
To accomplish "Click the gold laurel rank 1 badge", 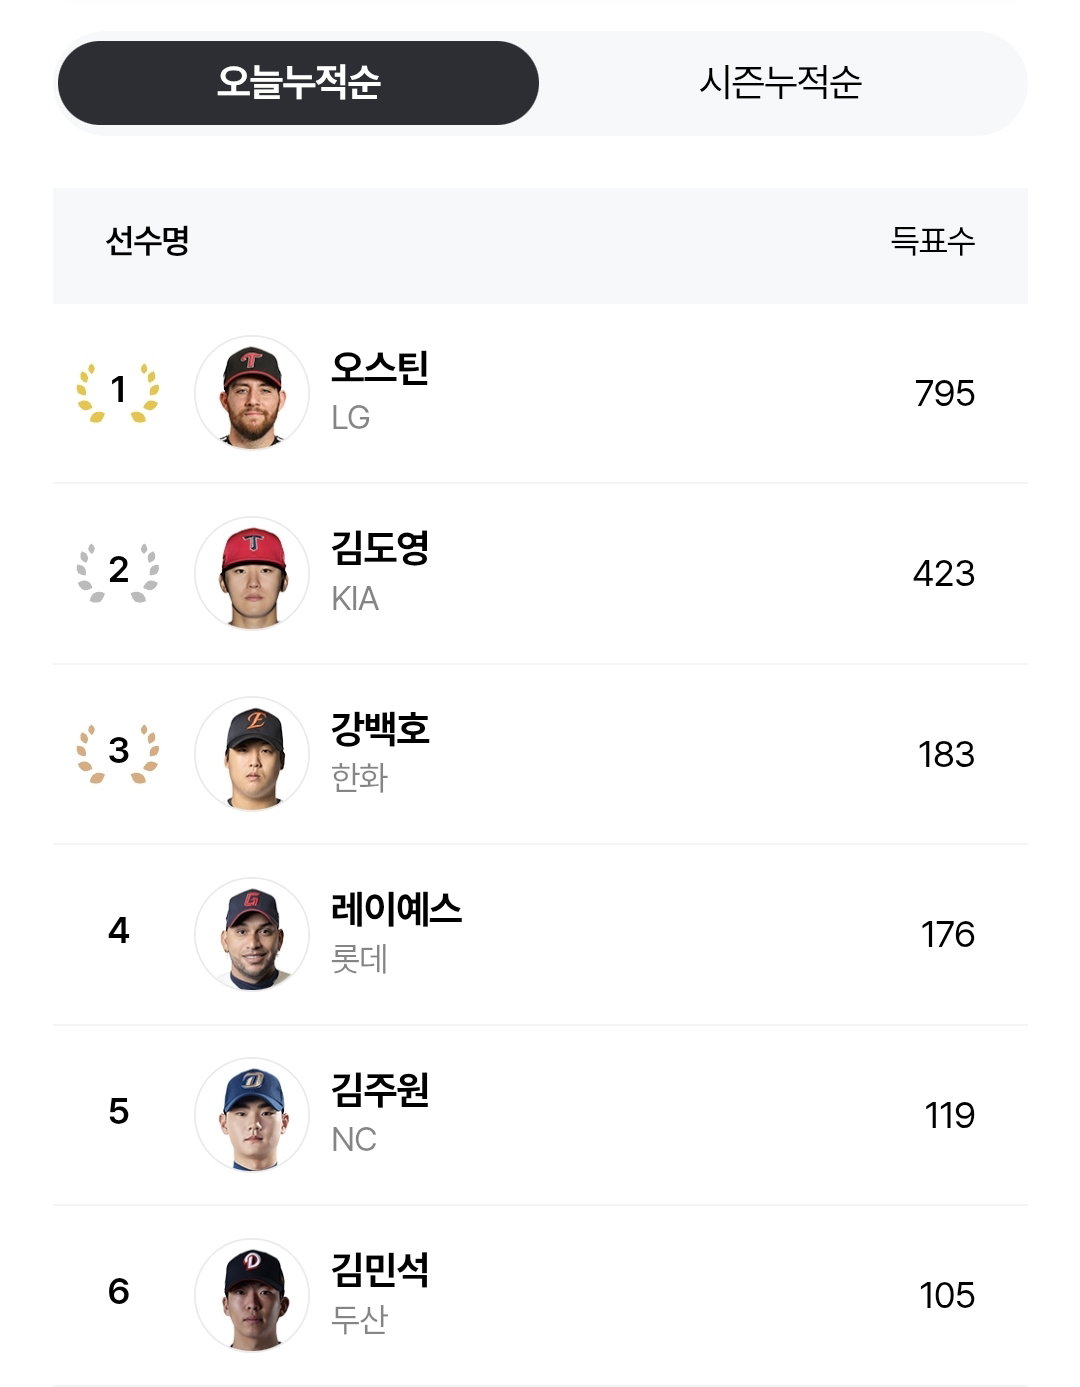I will coord(118,392).
